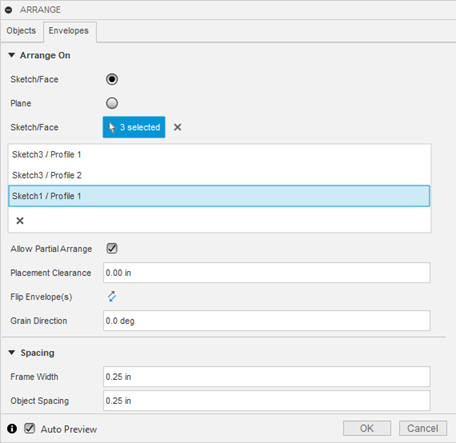This screenshot has width=456, height=443.
Task: Select the Sketch3 / Profile 1 row
Action: point(219,155)
